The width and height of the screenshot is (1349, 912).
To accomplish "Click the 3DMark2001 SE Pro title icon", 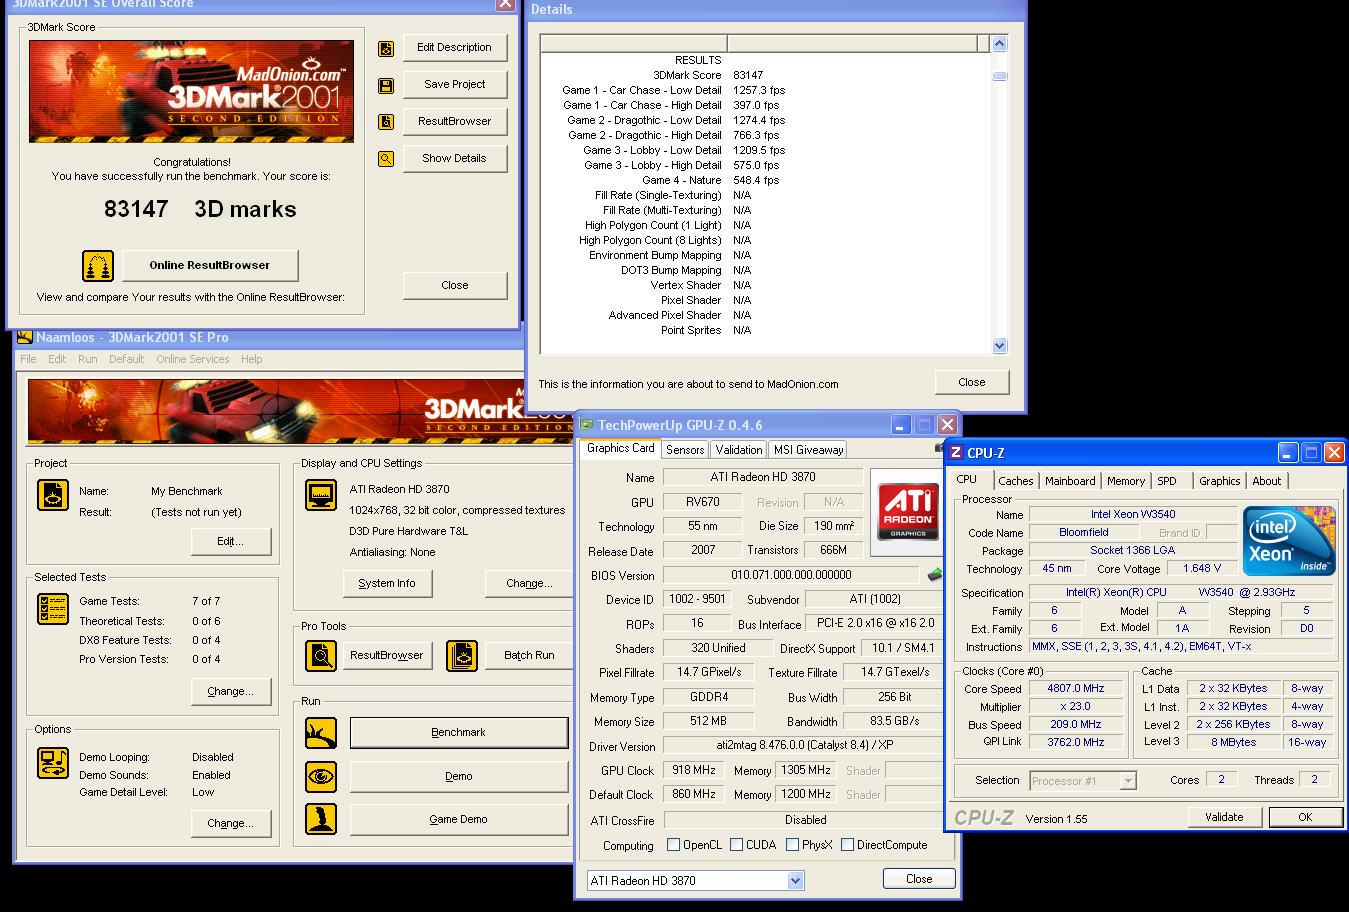I will point(25,337).
